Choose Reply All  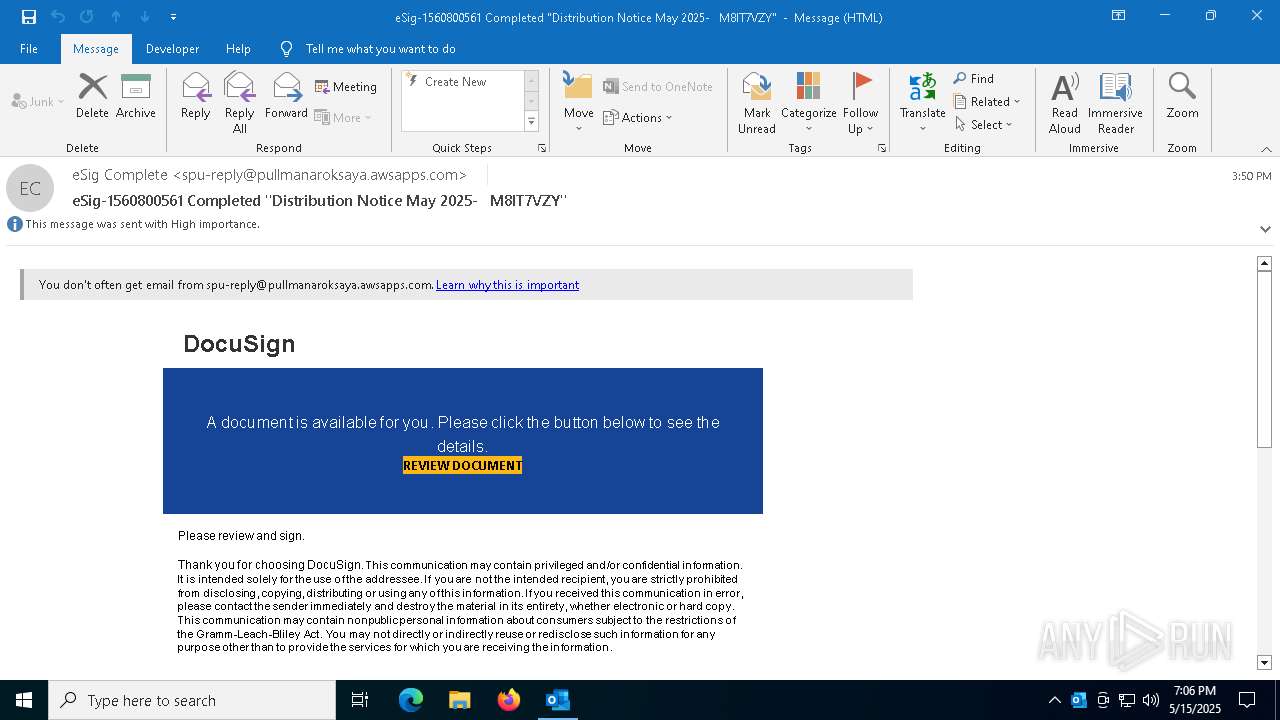click(x=239, y=102)
